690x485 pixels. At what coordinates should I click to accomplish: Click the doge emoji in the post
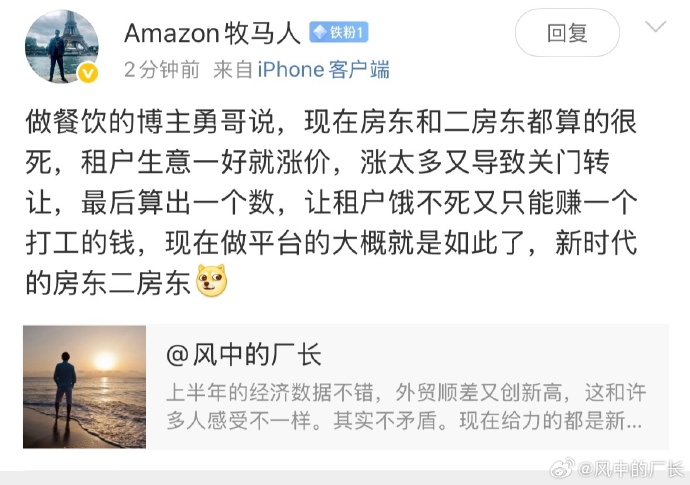pyautogui.click(x=212, y=281)
